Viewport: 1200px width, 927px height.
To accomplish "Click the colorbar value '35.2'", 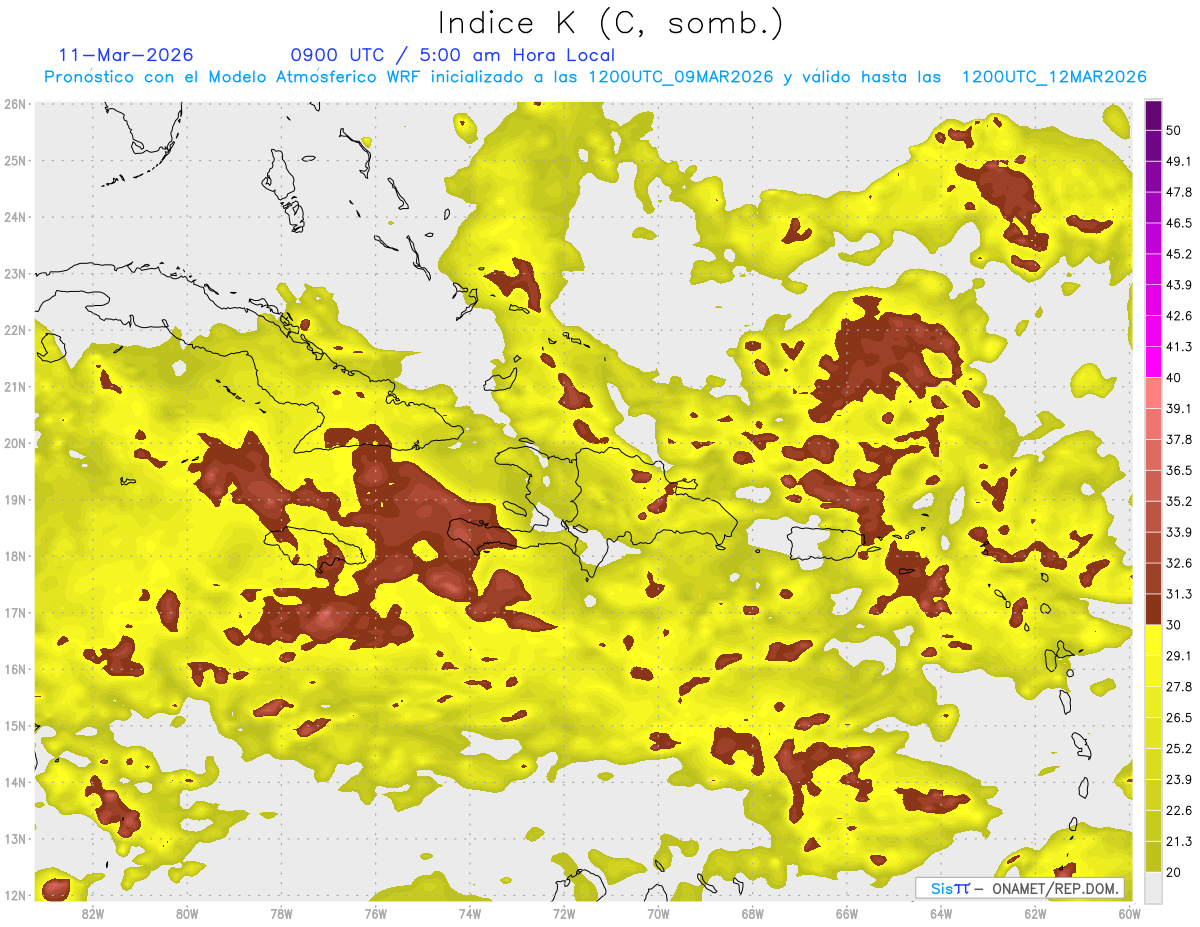I will click(x=1178, y=501).
